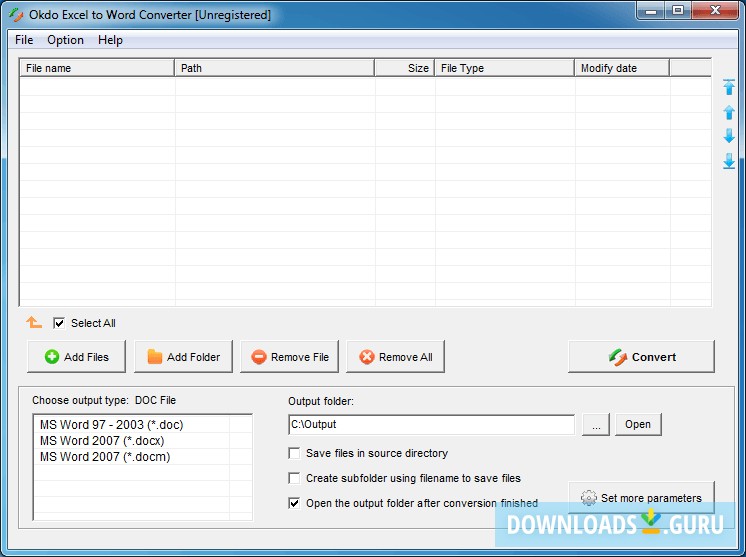Toggle the Select All checkbox
Image resolution: width=746 pixels, height=557 pixels.
59,323
